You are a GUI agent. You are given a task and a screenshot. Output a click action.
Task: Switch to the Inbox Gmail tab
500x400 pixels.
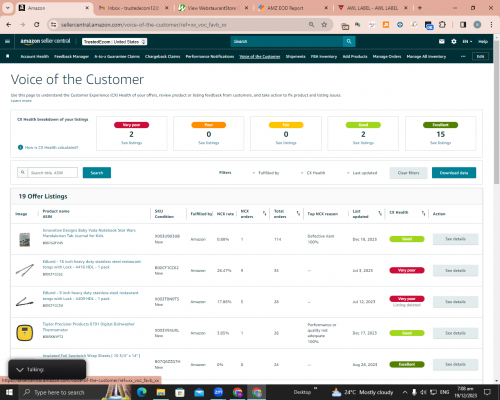click(x=134, y=8)
